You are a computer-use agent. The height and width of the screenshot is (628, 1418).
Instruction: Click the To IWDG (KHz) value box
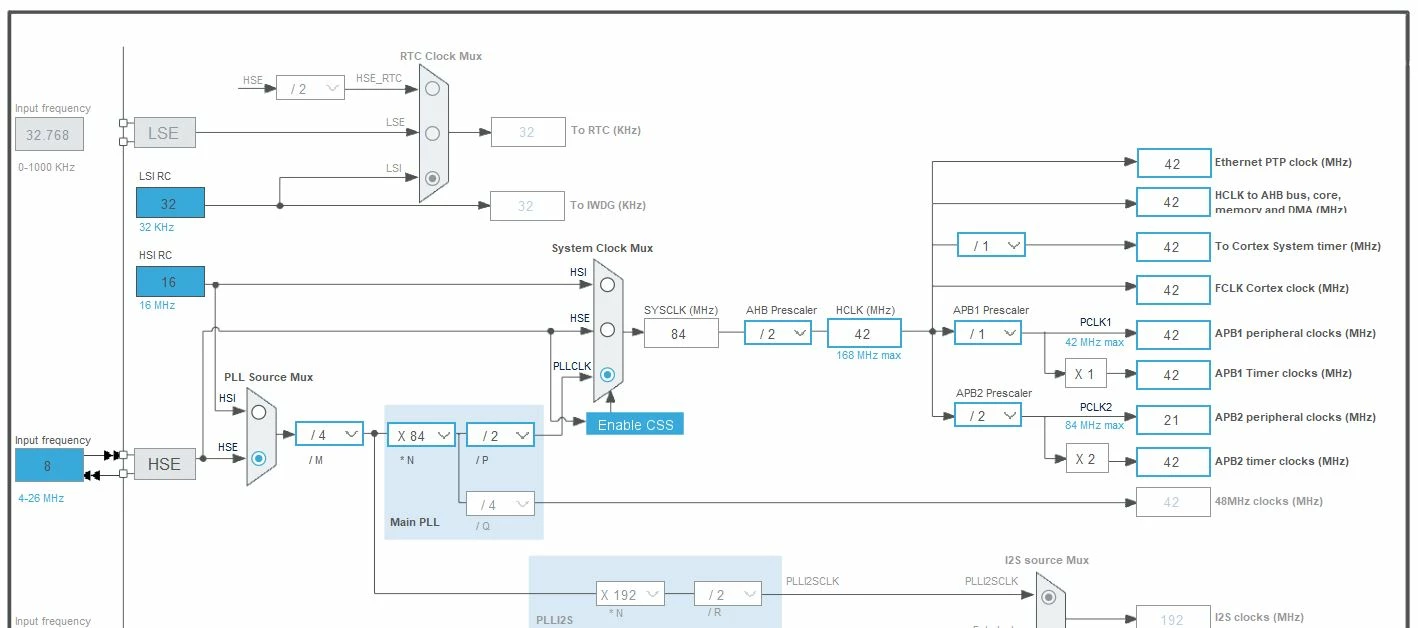tap(527, 206)
